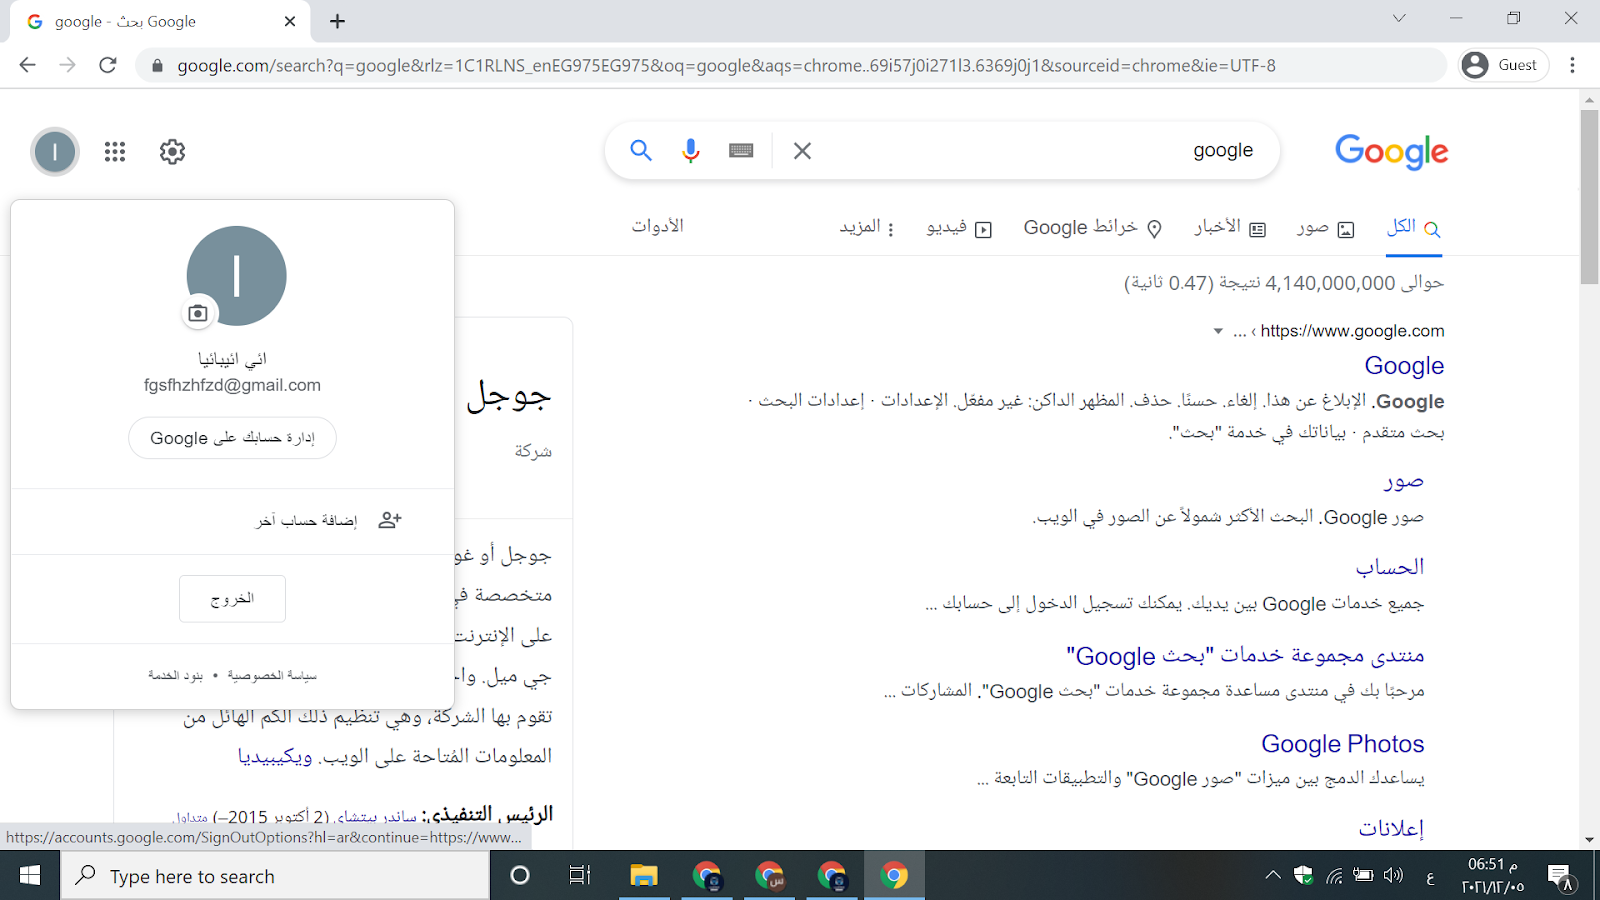Screen dimensions: 1600x900
Task: Switch to the فيديو tab
Action: (959, 228)
